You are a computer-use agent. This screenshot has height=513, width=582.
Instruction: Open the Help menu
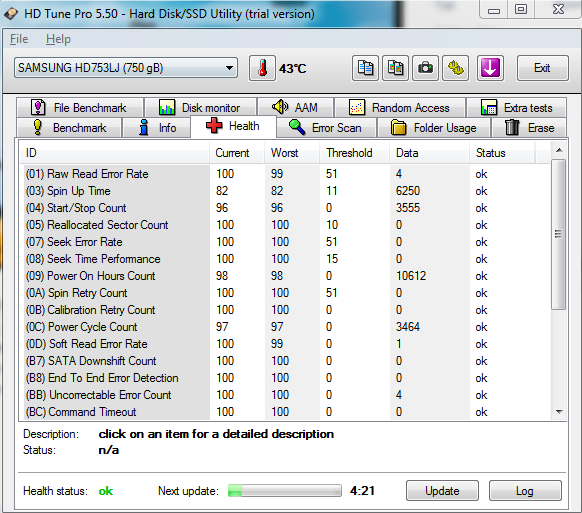(58, 39)
